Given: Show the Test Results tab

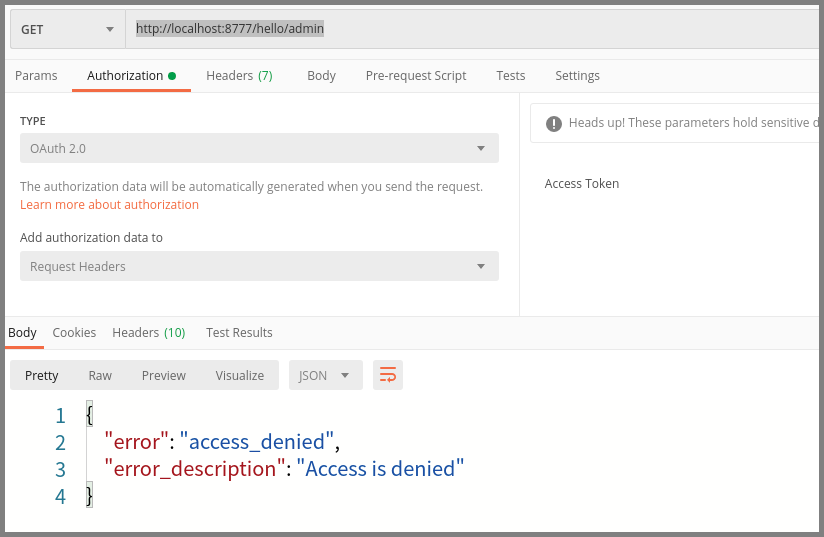Looking at the screenshot, I should tap(239, 333).
